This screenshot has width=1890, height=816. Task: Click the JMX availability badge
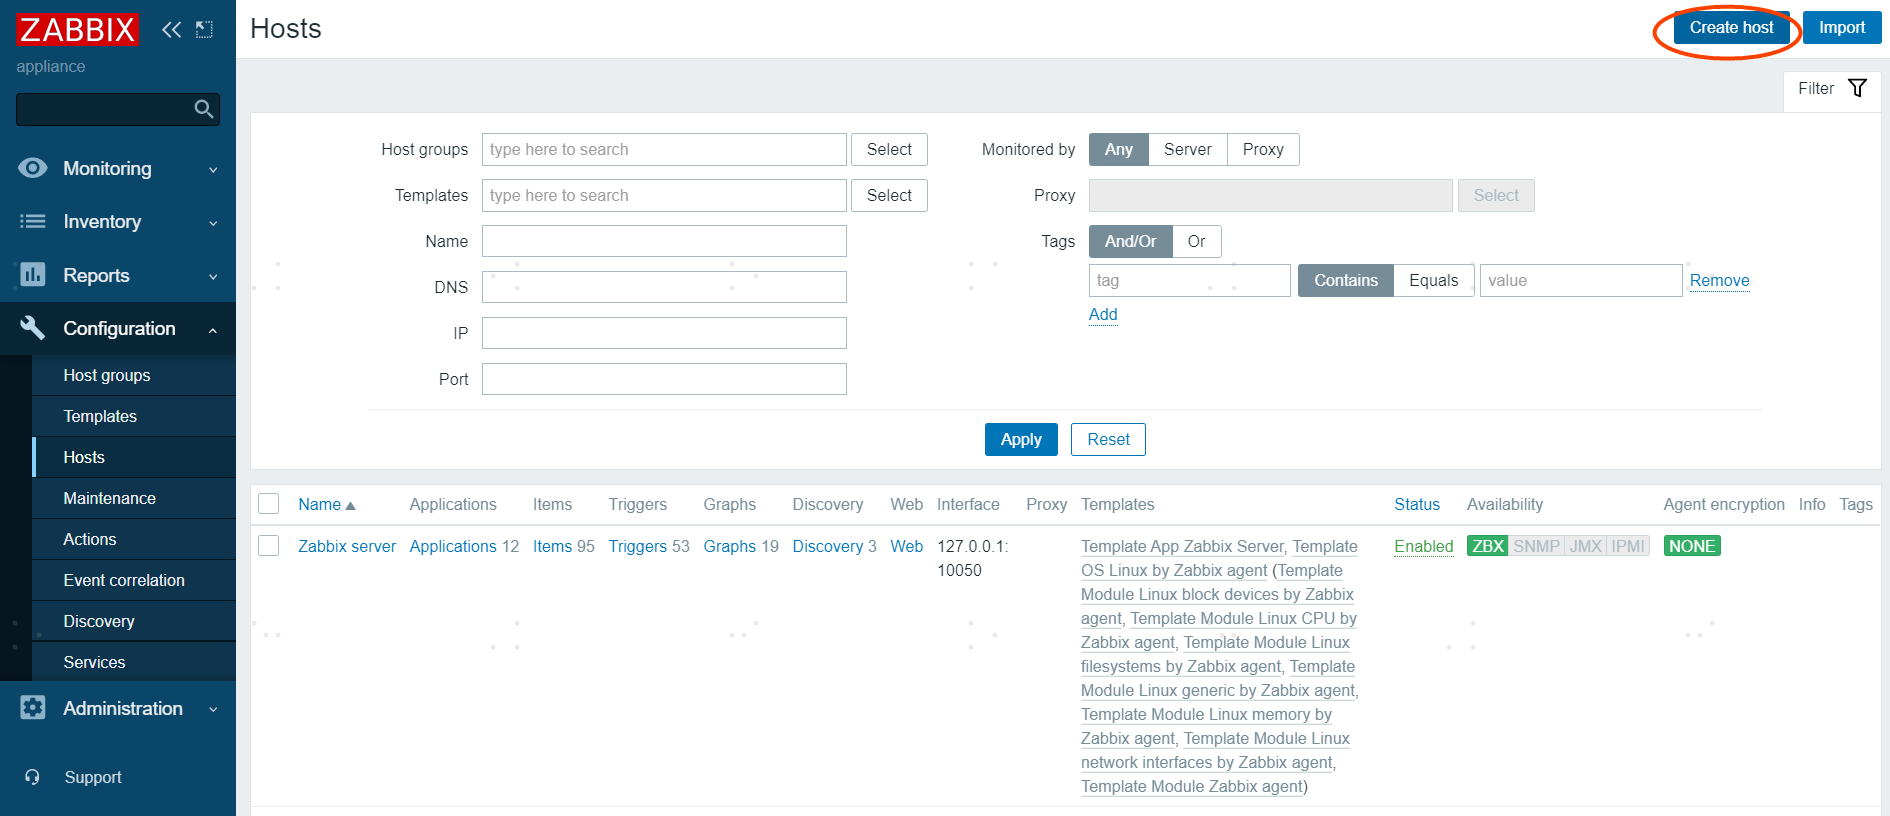(x=1585, y=546)
